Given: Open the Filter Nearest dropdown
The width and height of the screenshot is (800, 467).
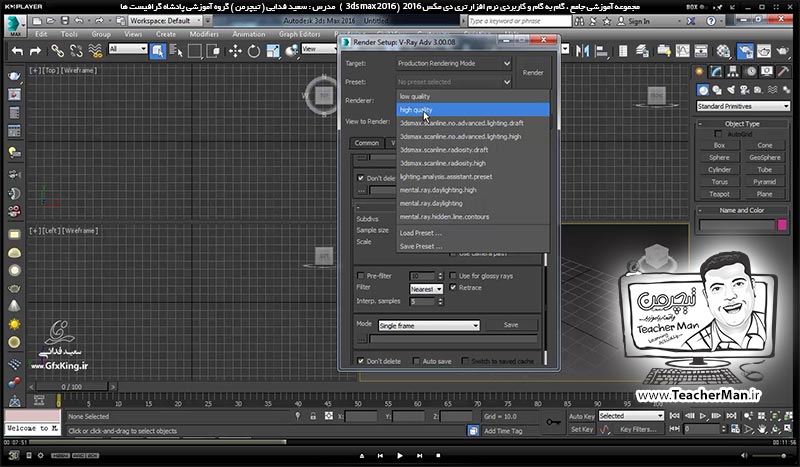Looking at the screenshot, I should 426,289.
